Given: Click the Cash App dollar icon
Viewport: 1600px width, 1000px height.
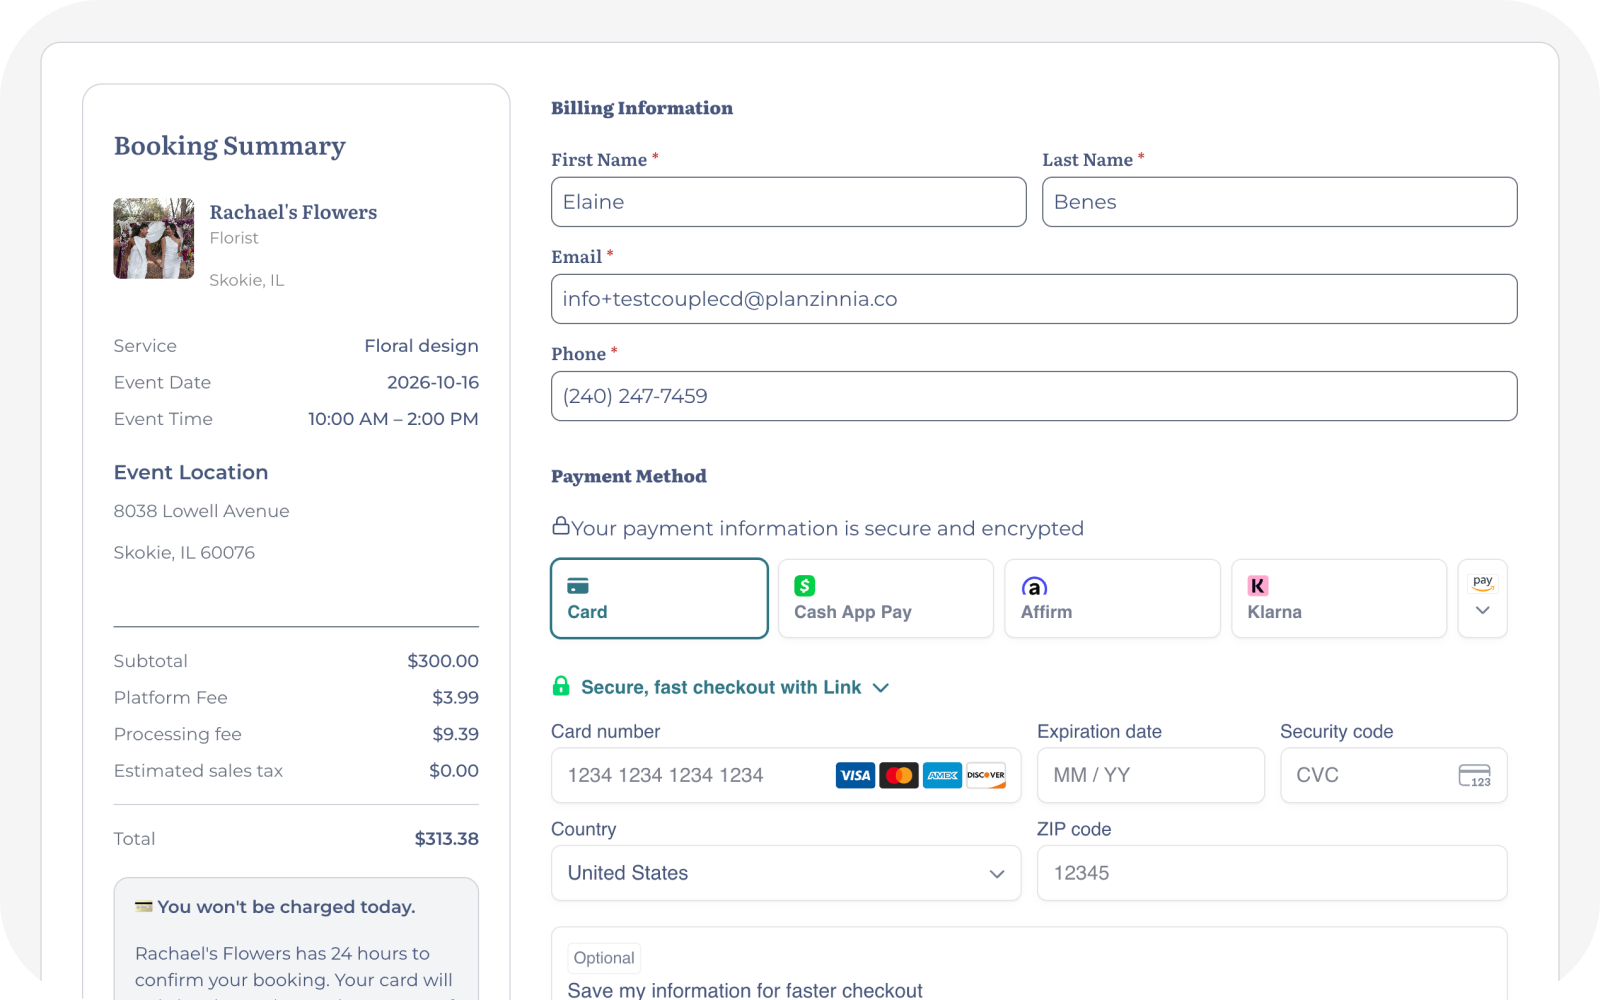Looking at the screenshot, I should click(805, 586).
